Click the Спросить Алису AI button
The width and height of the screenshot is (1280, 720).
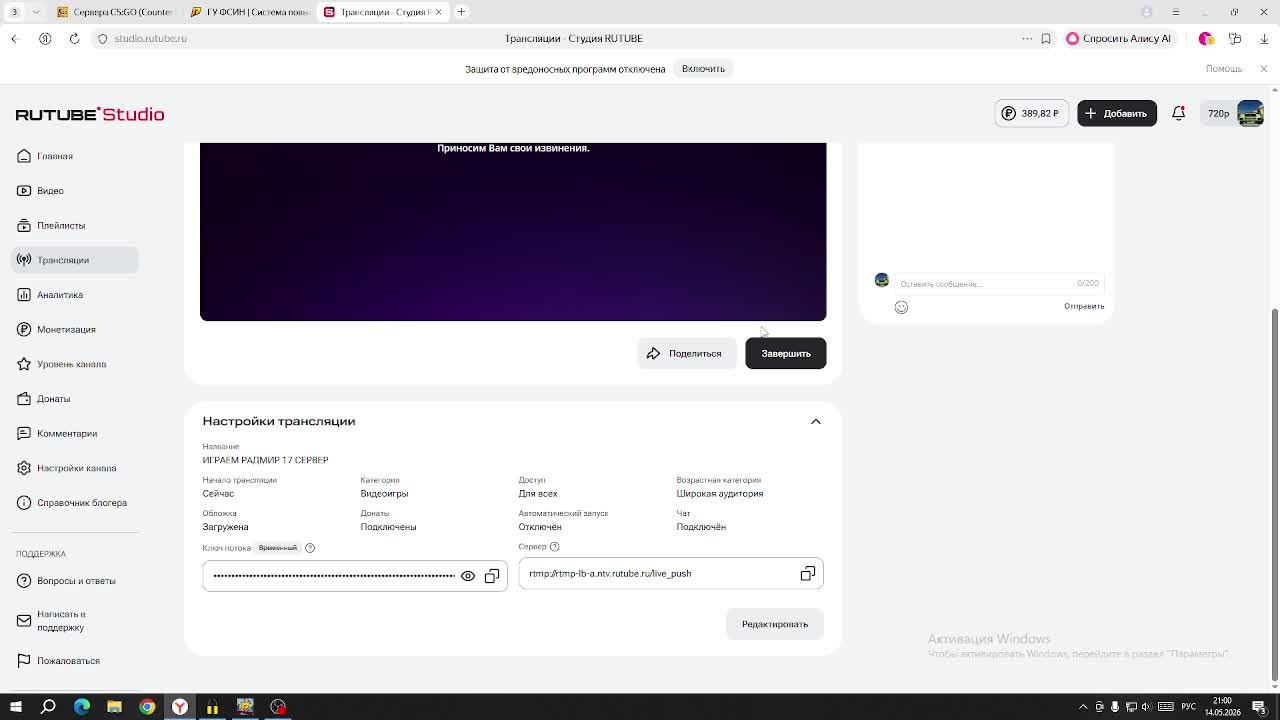[x=1118, y=38]
